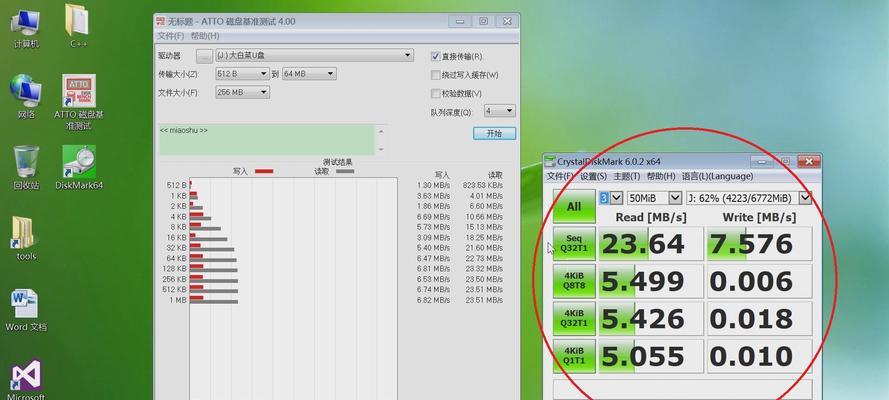Click the 5.055 read result cell
Viewport: 889px width, 400px height.
pyautogui.click(x=651, y=356)
